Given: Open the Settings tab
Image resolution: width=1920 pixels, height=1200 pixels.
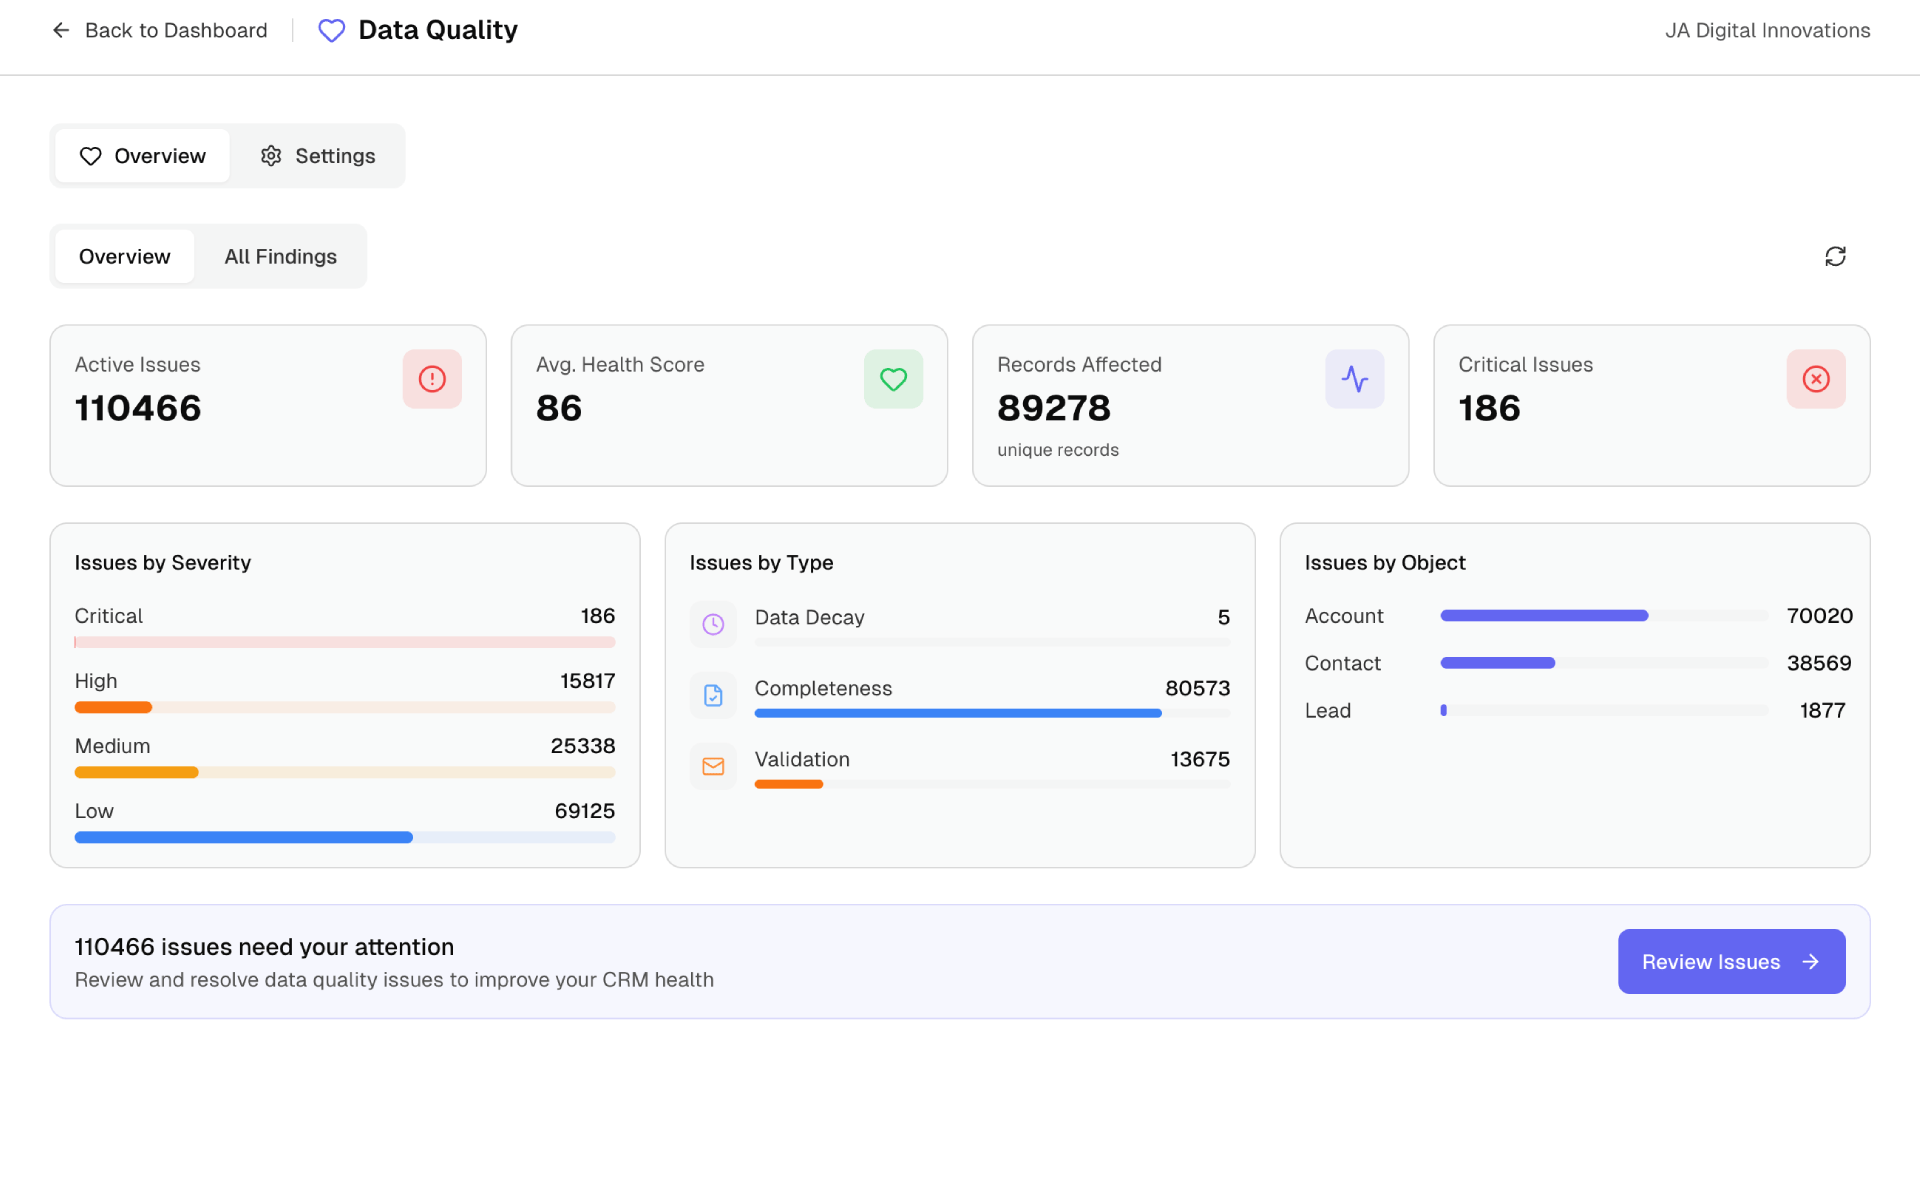Looking at the screenshot, I should (317, 155).
